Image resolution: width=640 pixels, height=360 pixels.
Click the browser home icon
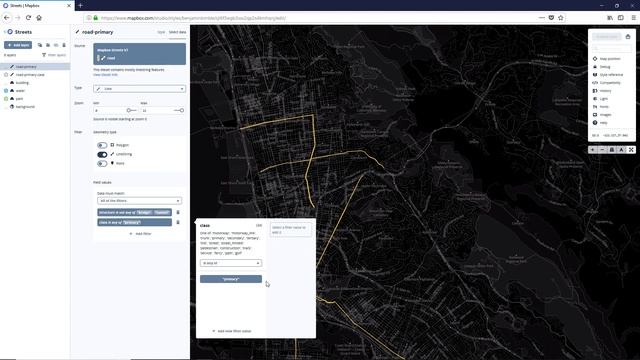click(x=39, y=18)
